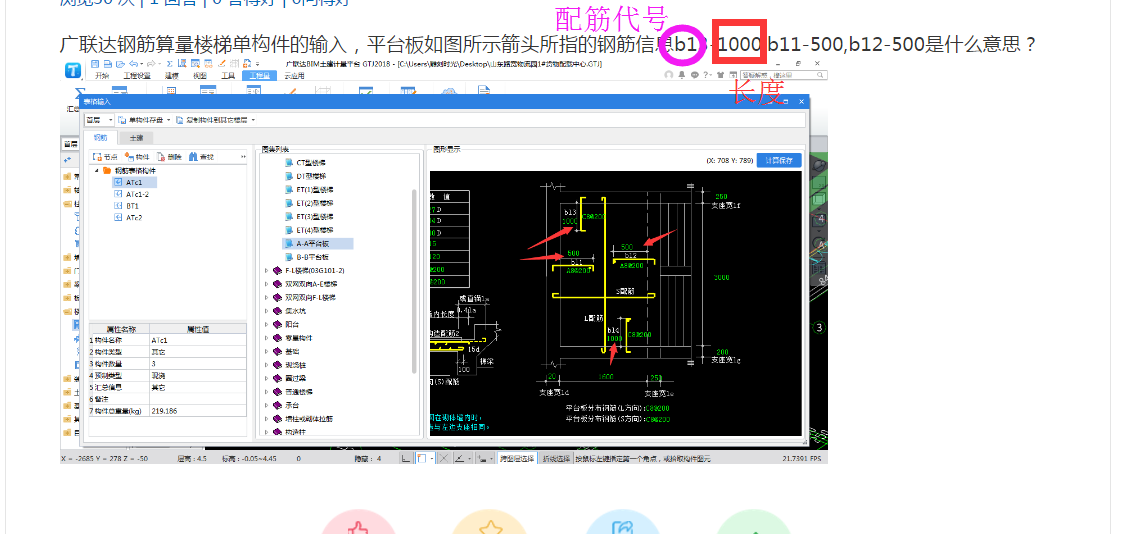Open the 单构件存盘 dropdown arrow

(x=169, y=120)
